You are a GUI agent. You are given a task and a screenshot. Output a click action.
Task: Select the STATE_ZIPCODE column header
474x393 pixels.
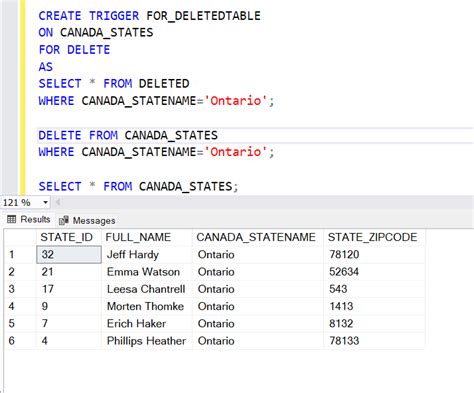click(374, 237)
